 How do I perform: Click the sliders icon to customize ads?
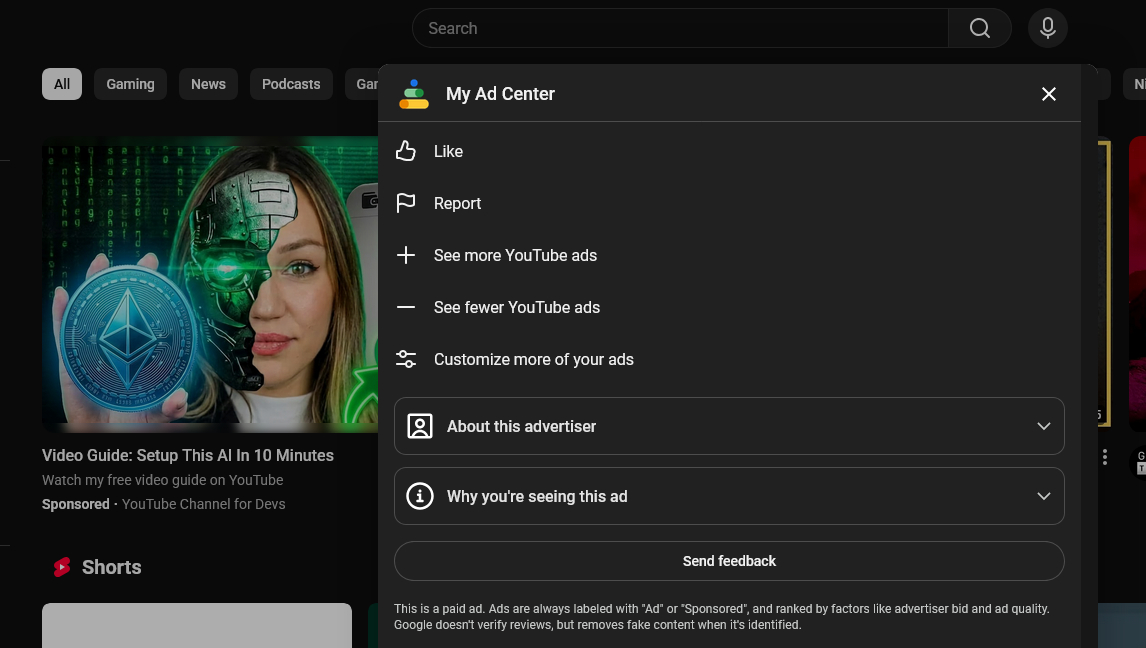coord(406,359)
